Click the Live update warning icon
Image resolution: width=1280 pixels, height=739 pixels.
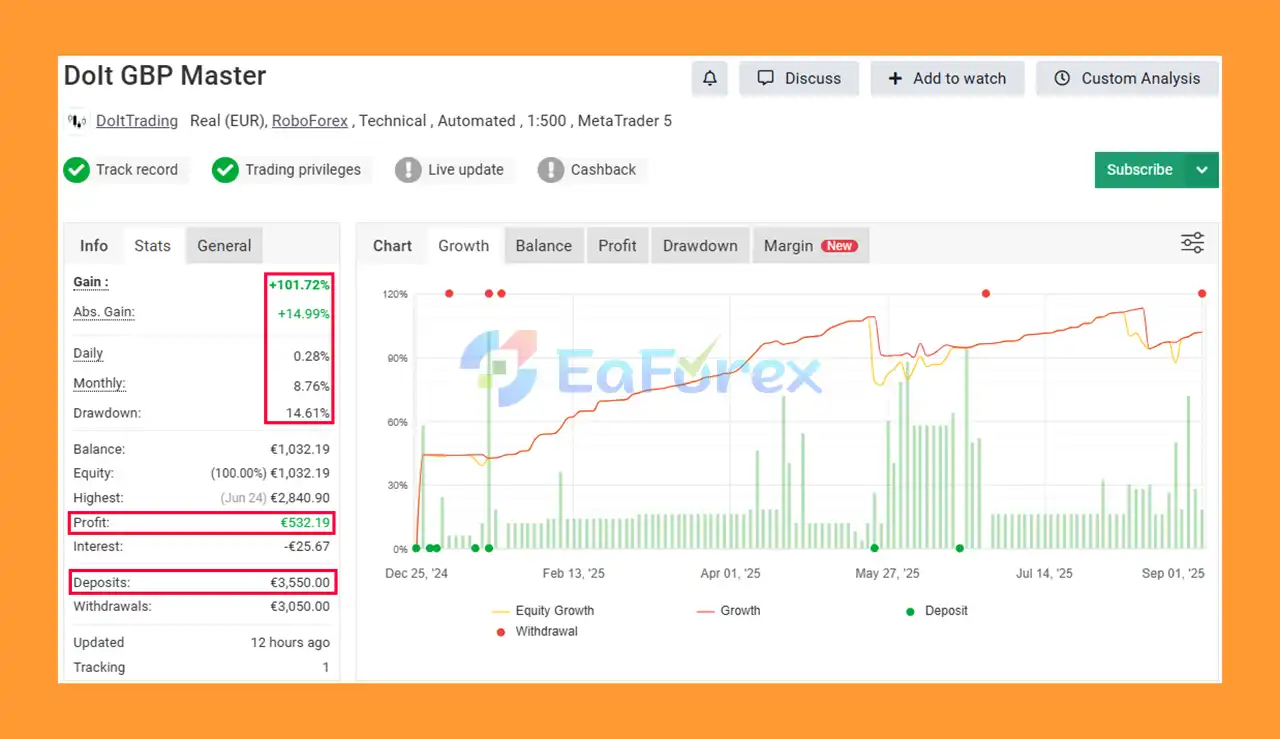(408, 170)
